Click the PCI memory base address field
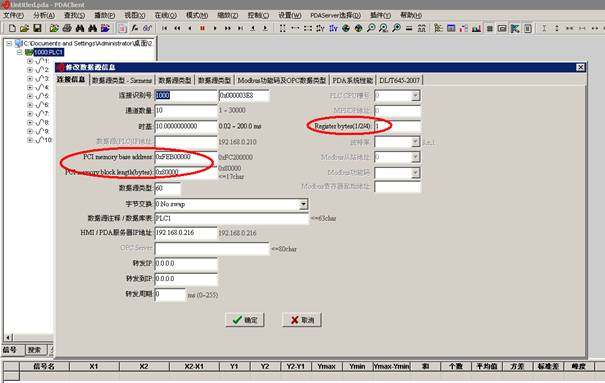Screen dimensions: 605x383 186,157
